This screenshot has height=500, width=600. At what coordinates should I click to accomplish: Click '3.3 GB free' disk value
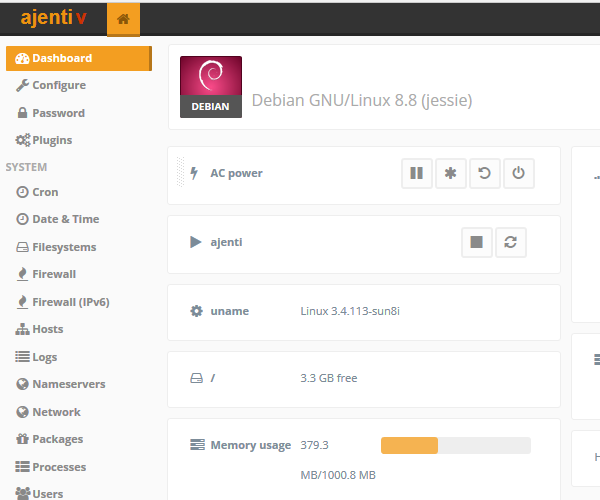pos(329,378)
